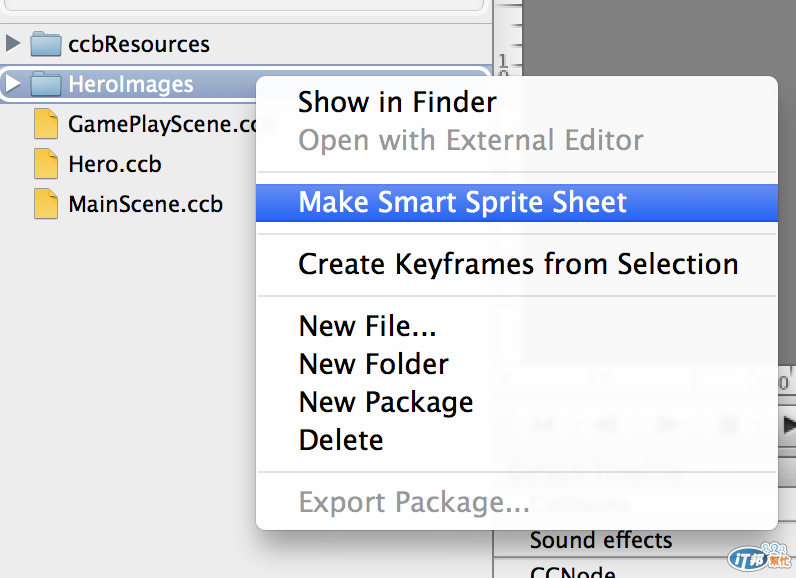
Task: Expand the HeroImages folder disclosure triangle
Action: [13, 84]
